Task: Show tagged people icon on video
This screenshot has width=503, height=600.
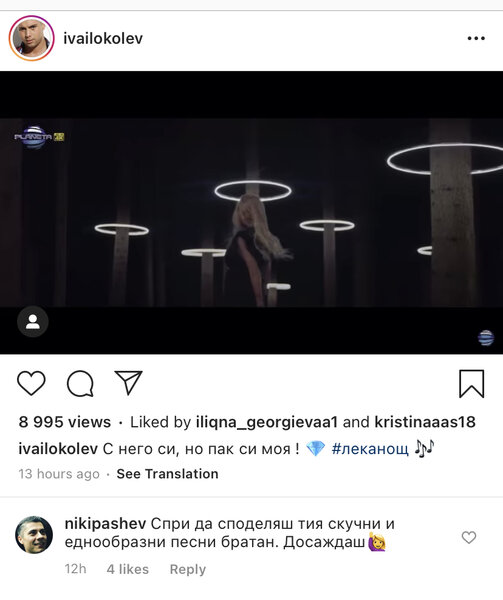Action: click(x=33, y=321)
